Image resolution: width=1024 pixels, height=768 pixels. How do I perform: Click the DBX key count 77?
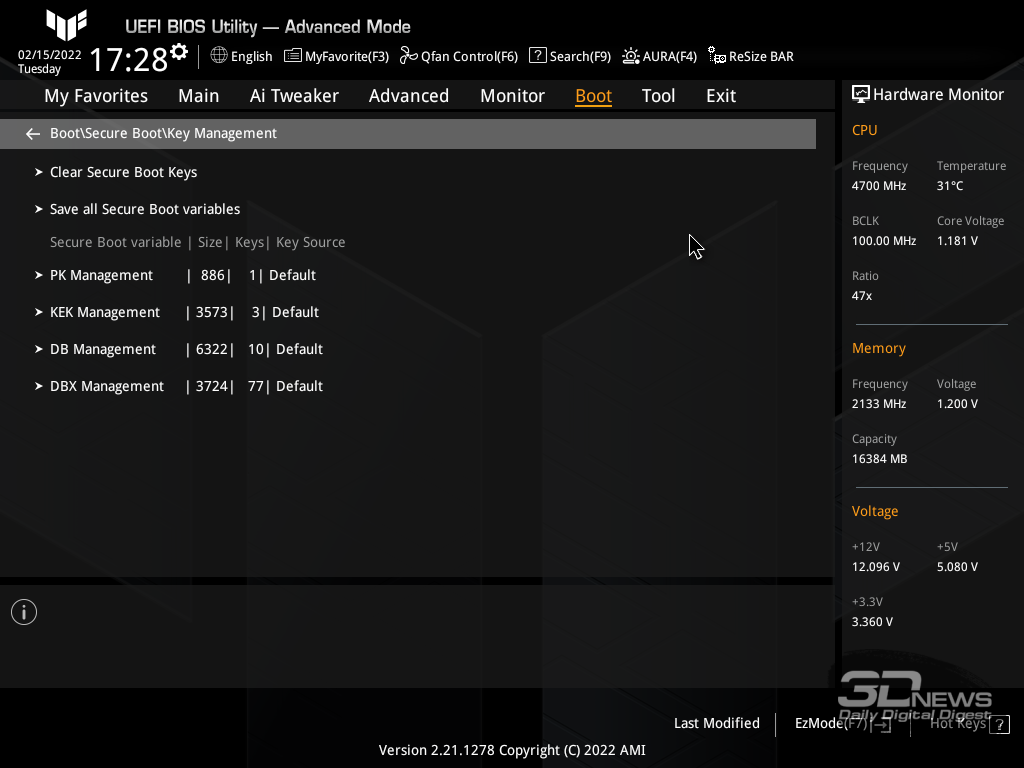(x=255, y=387)
